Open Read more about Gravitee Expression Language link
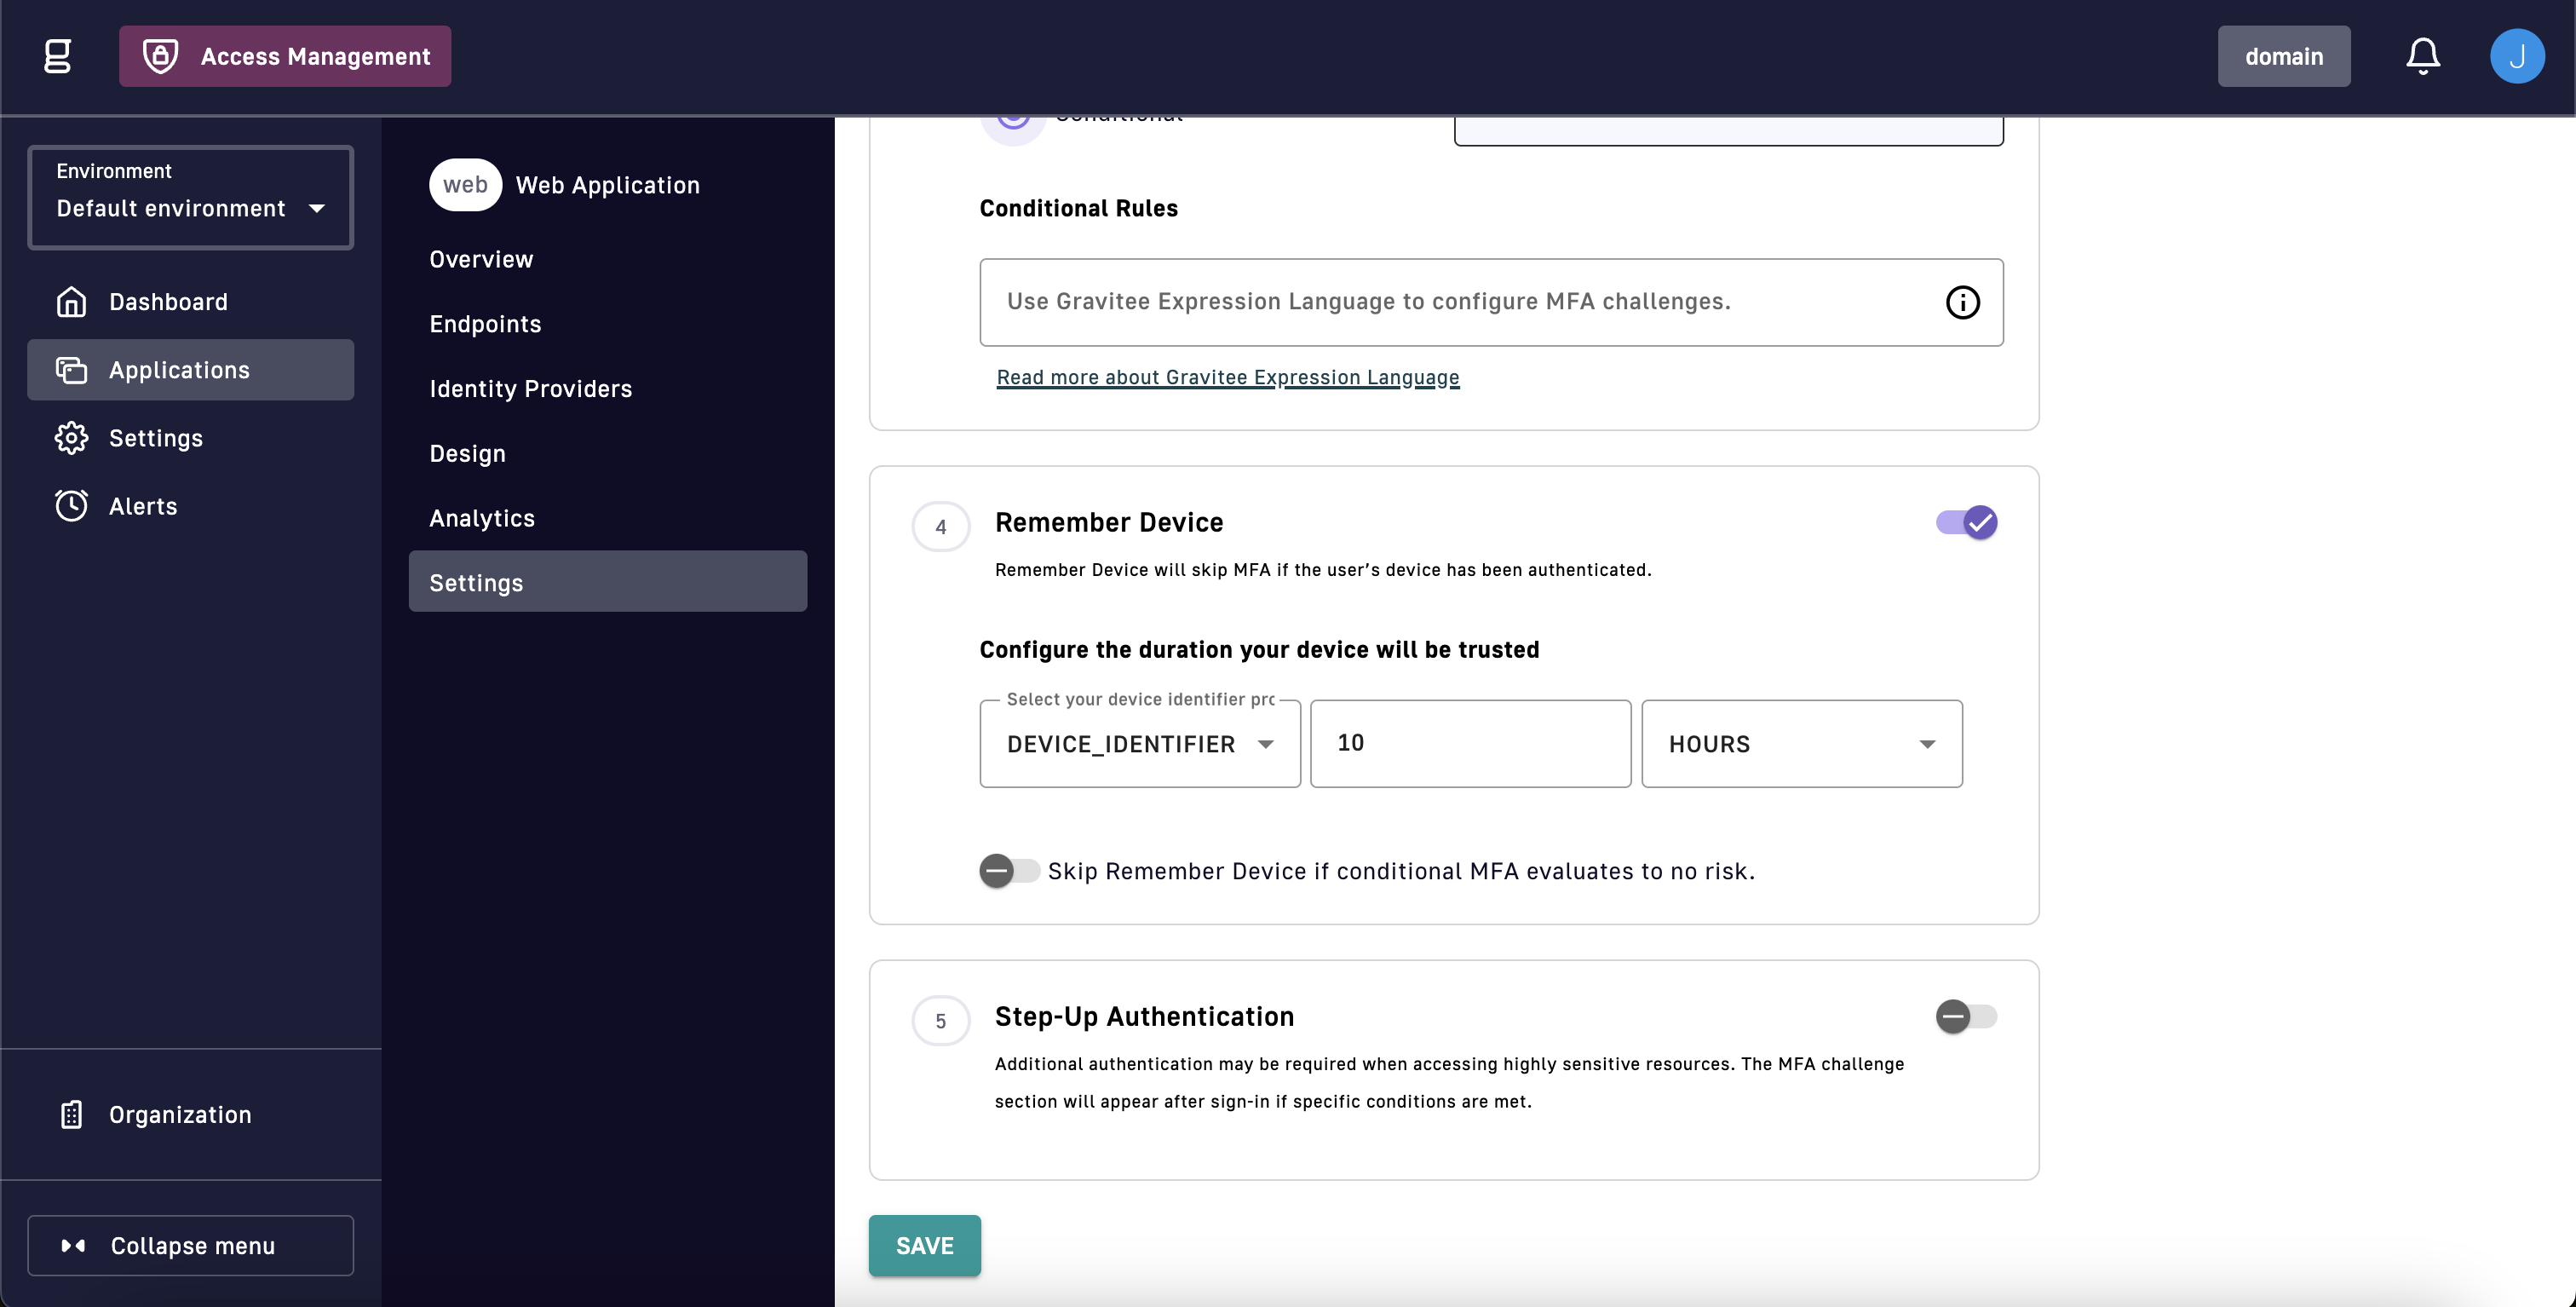This screenshot has width=2576, height=1307. point(1227,377)
